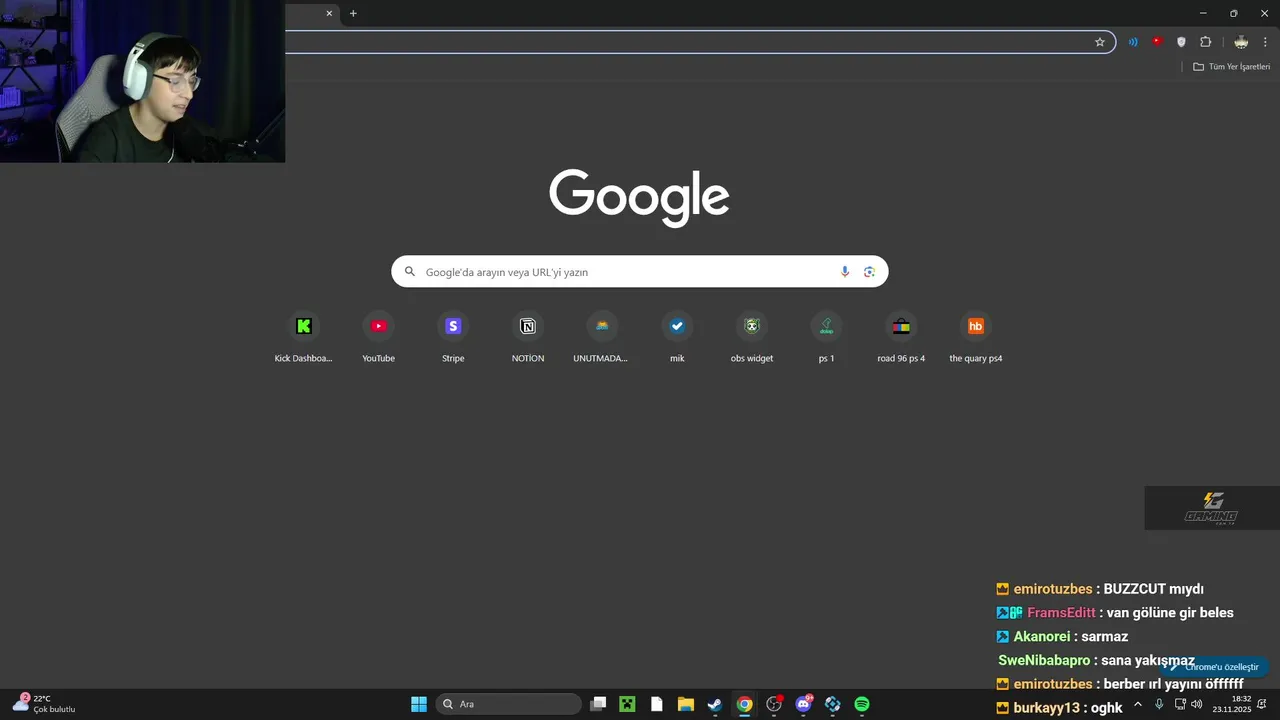Open File Explorer from the taskbar

pyautogui.click(x=685, y=704)
